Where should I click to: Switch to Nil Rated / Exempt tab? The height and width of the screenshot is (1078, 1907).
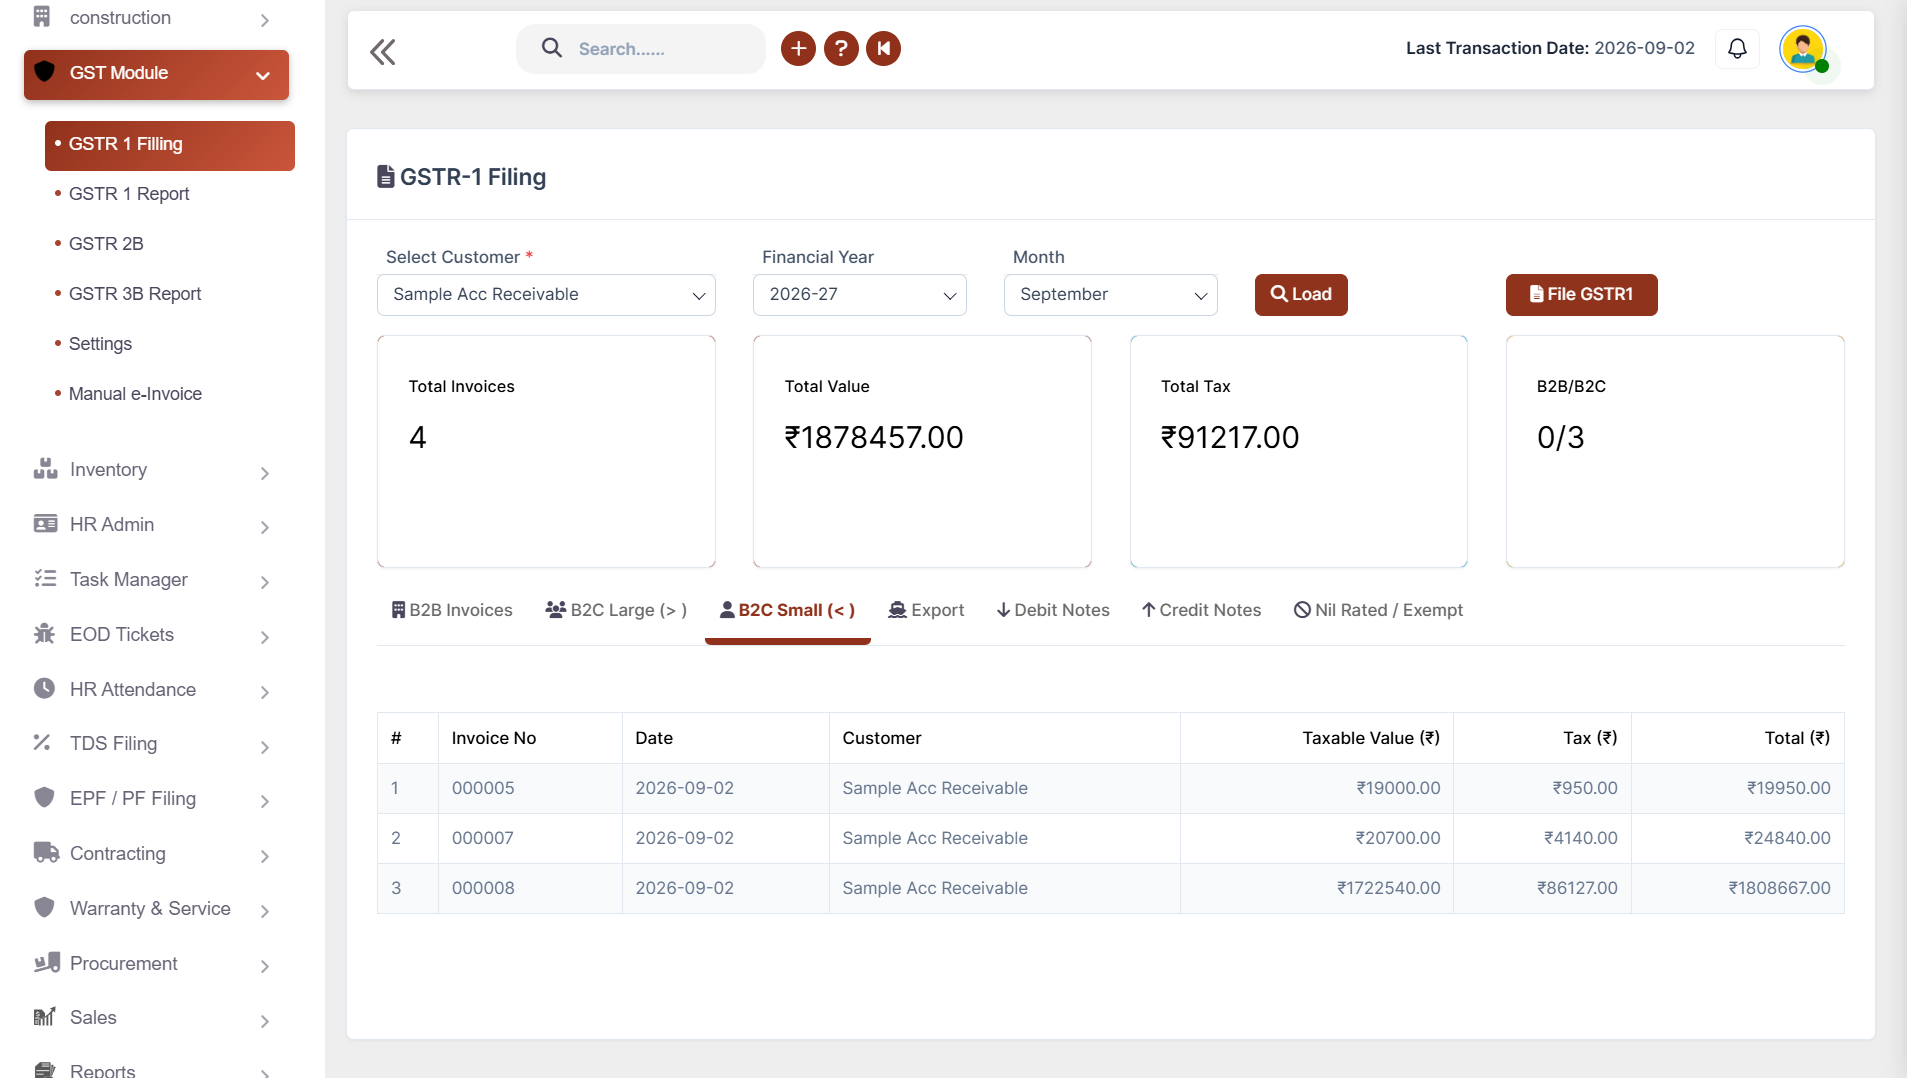point(1378,610)
